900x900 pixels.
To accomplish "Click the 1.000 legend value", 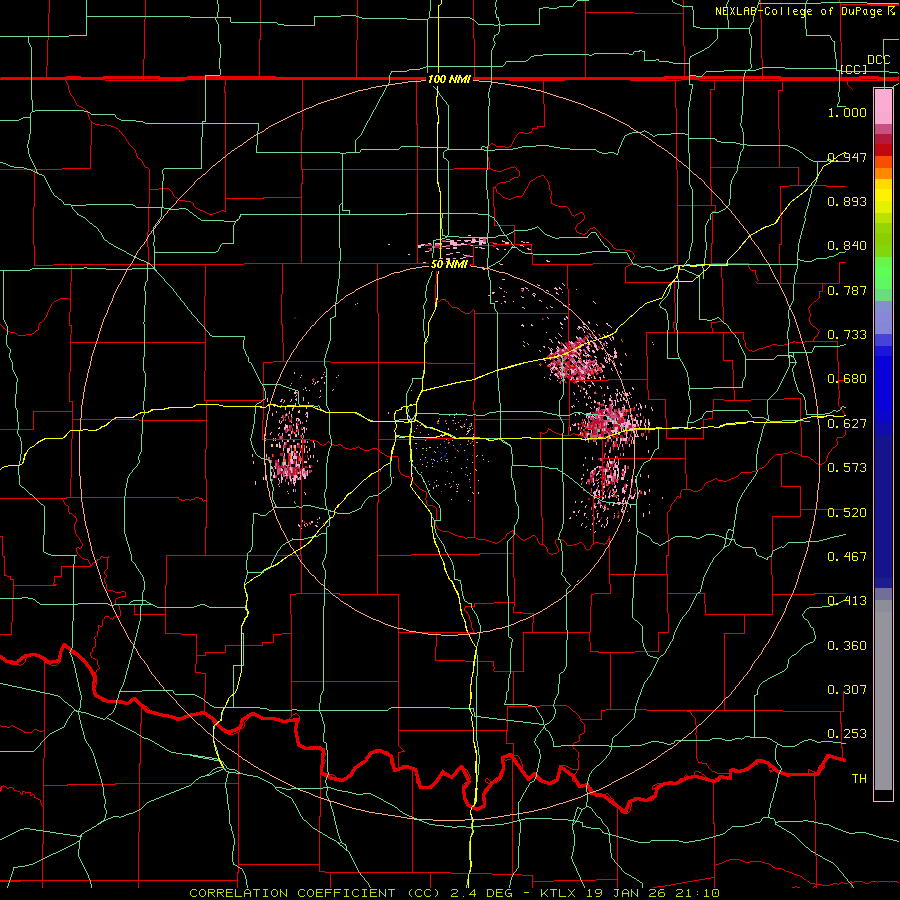I will pyautogui.click(x=847, y=112).
